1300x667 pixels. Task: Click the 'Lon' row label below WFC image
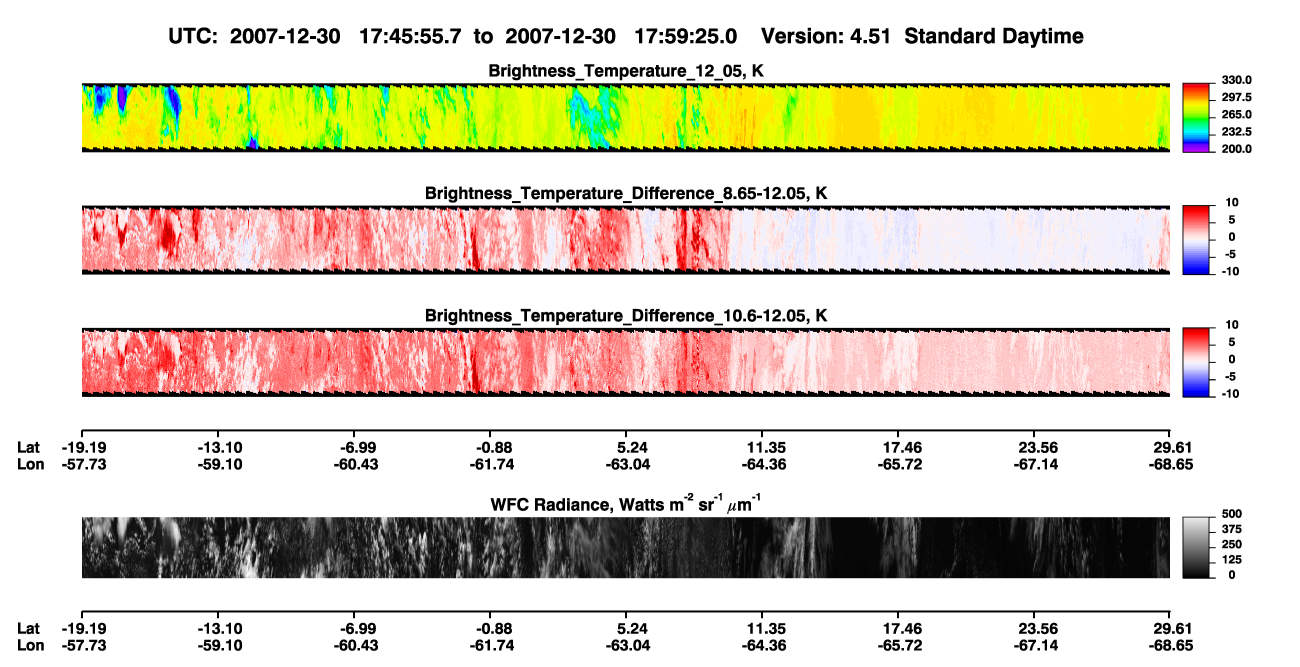click(29, 645)
